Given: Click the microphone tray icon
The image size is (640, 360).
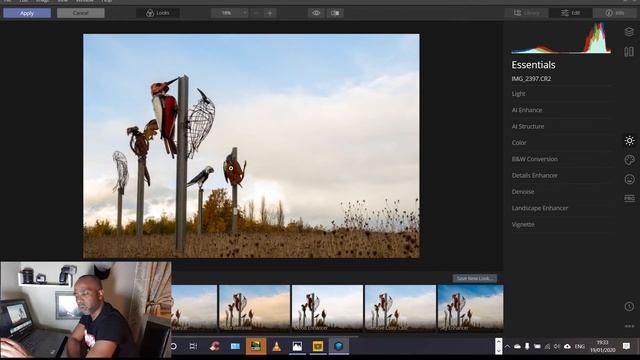Looking at the screenshot, I should (x=527, y=347).
